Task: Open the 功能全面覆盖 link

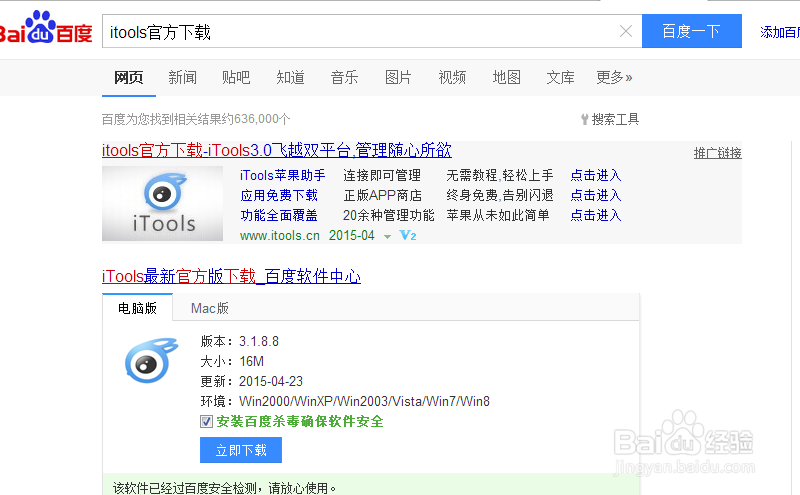Action: [279, 215]
